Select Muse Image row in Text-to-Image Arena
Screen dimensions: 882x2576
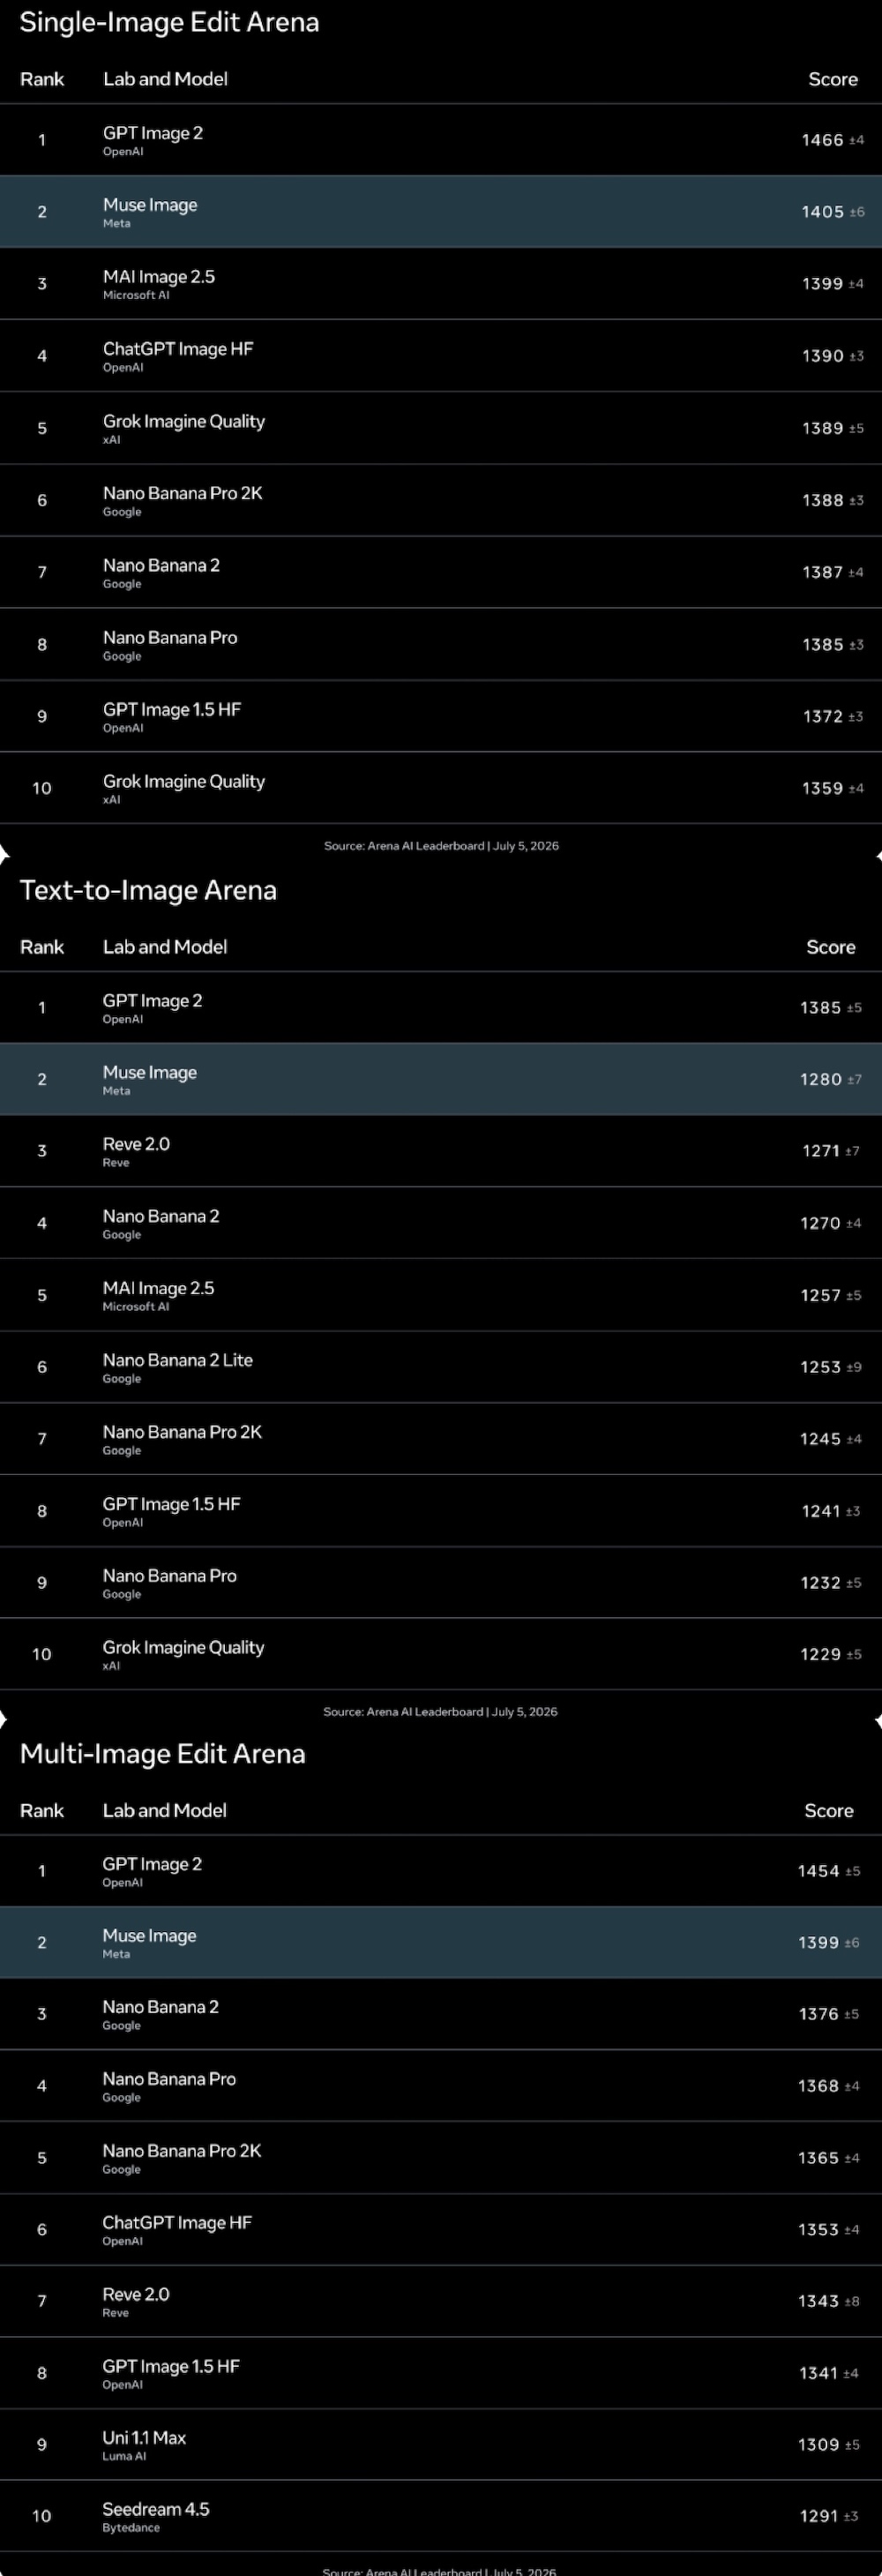(441, 1079)
